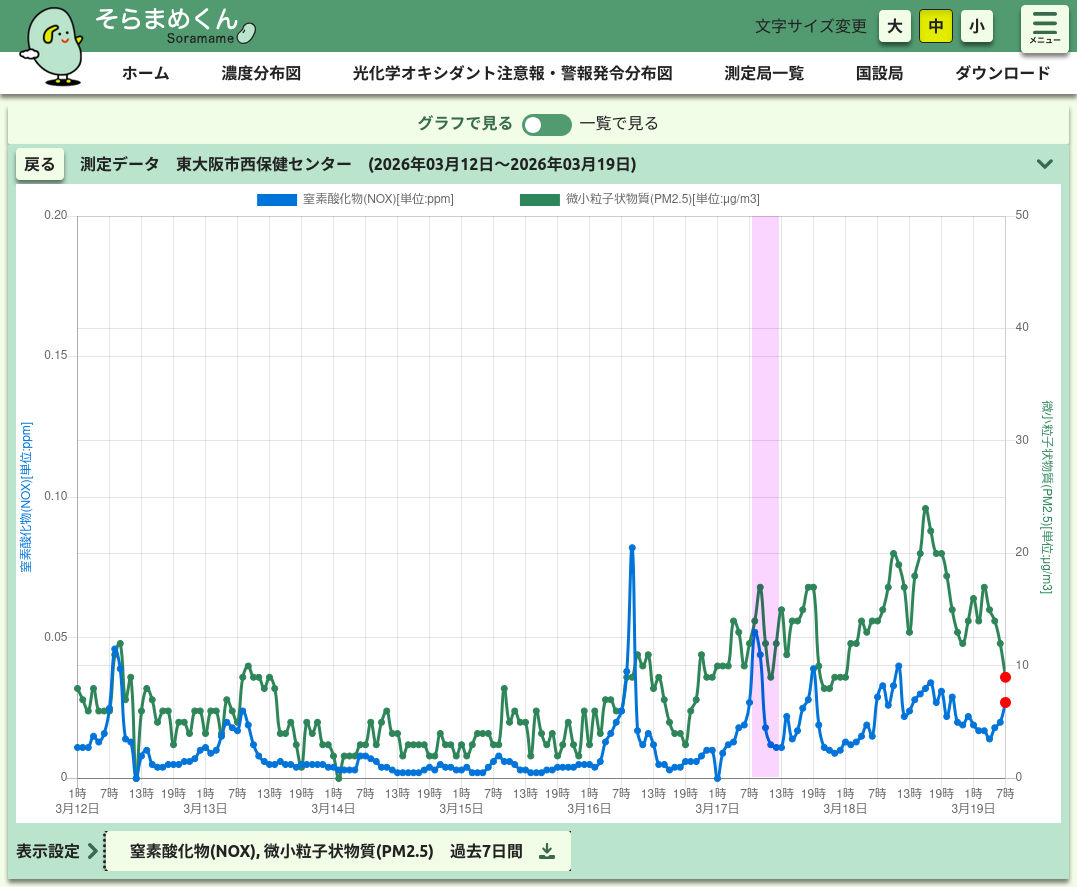
Task: Go to the ホーム menu item
Action: [x=145, y=73]
